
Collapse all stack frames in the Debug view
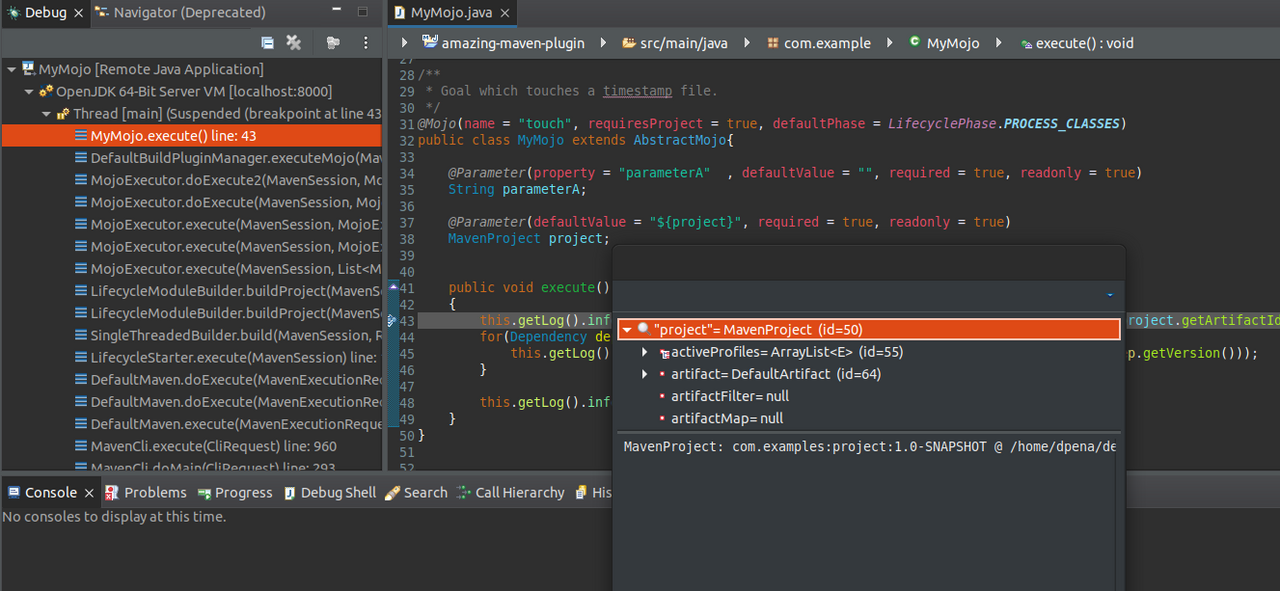click(267, 43)
